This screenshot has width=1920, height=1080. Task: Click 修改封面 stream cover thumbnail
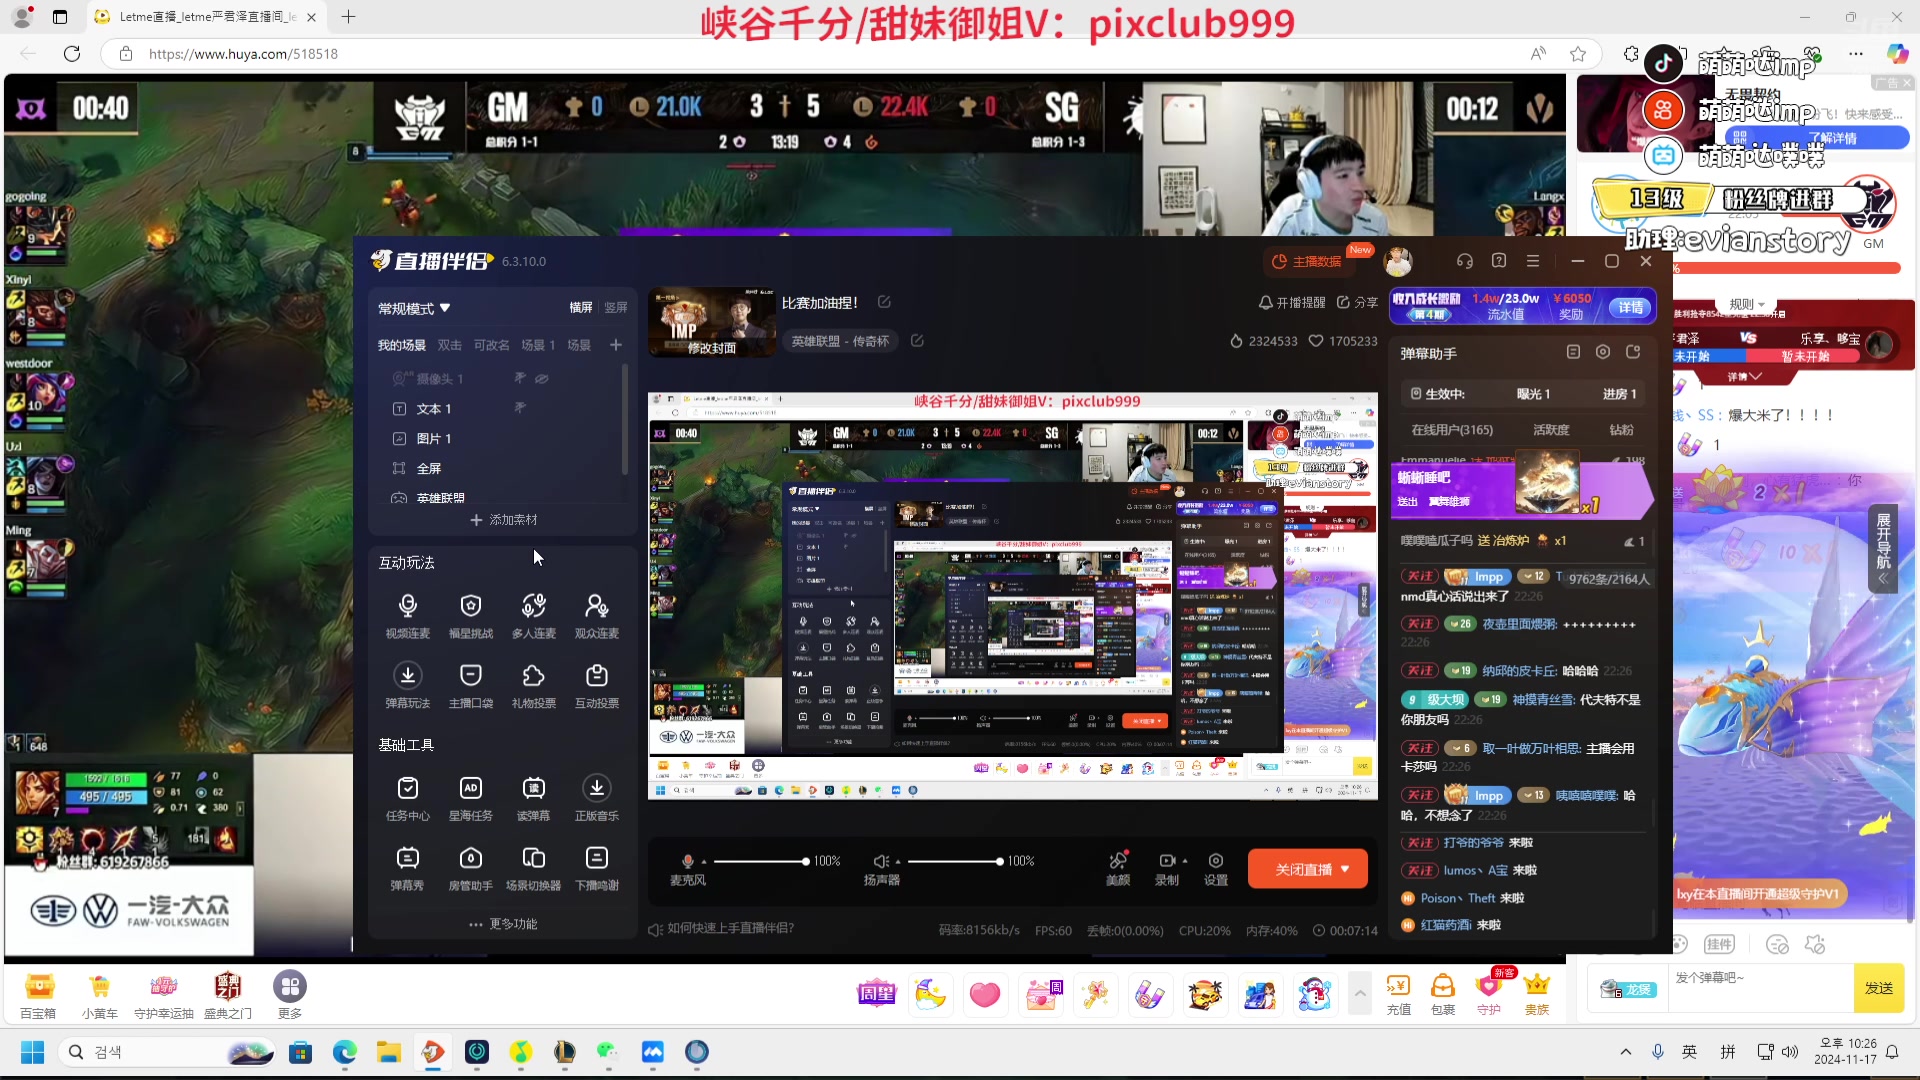coord(711,323)
